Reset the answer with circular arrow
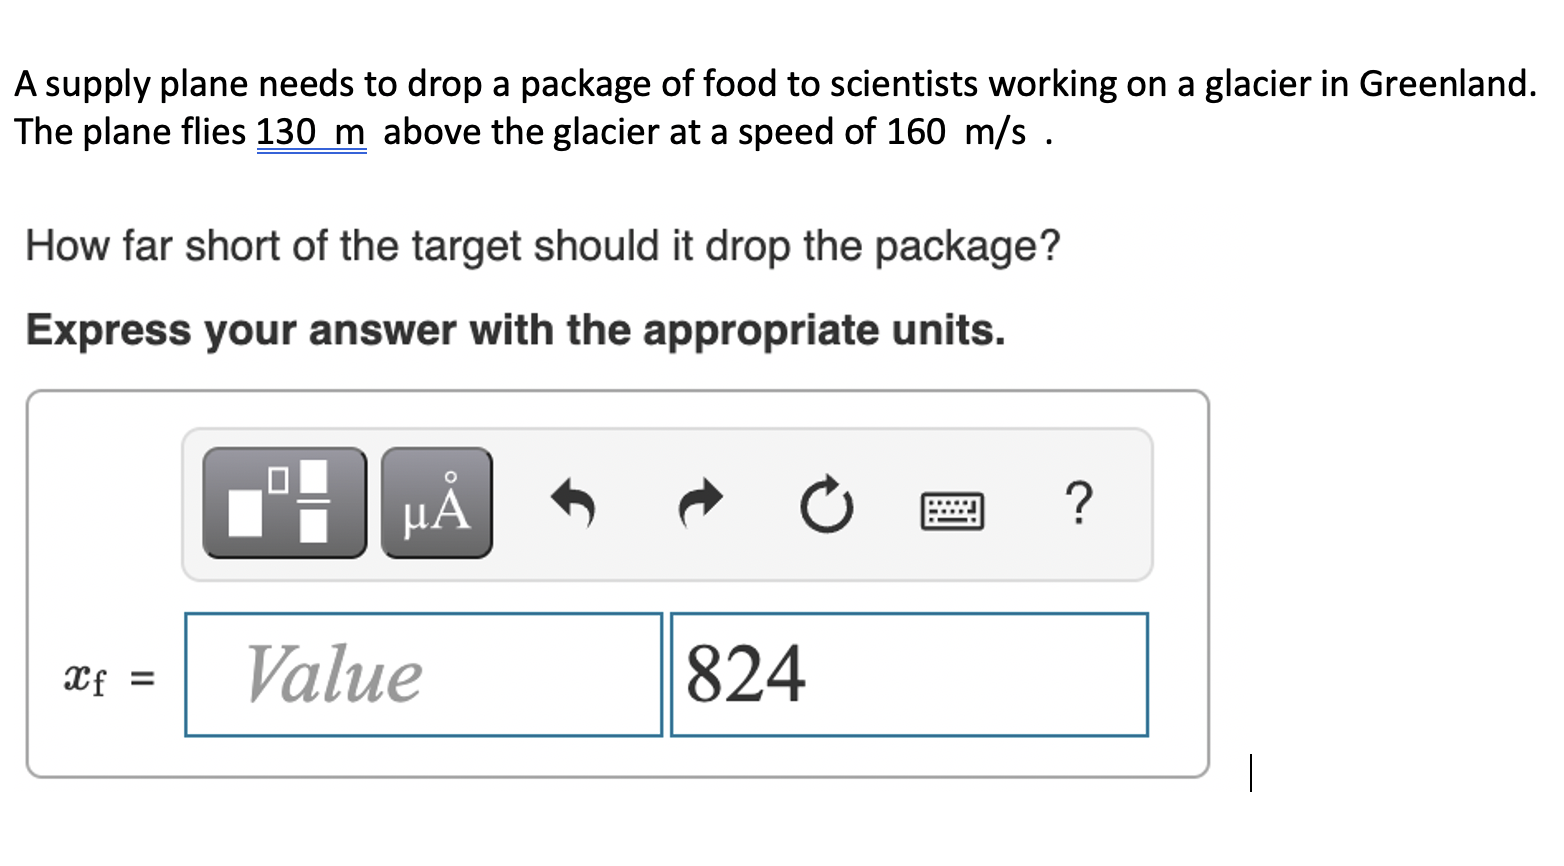Viewport: 1564px width, 866px height. click(x=826, y=506)
